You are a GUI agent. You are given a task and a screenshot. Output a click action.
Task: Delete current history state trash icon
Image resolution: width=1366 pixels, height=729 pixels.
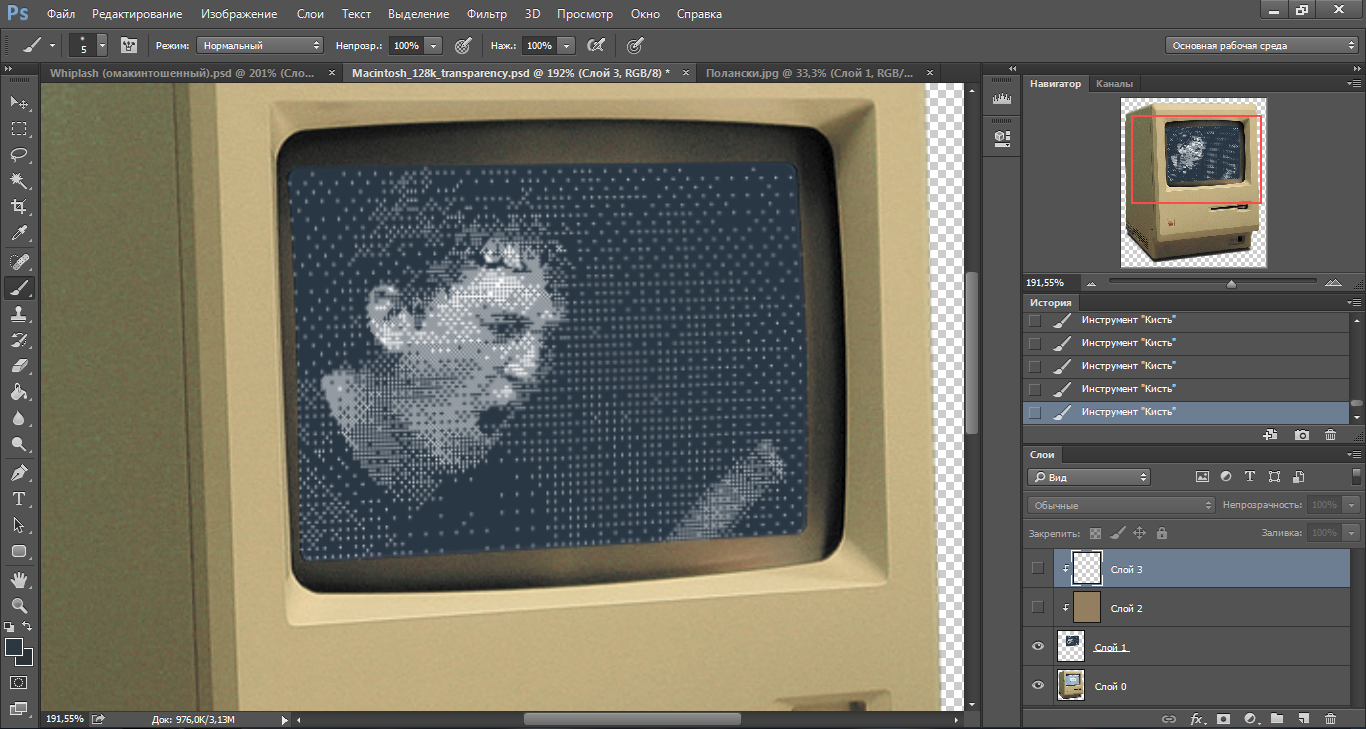pyautogui.click(x=1330, y=435)
